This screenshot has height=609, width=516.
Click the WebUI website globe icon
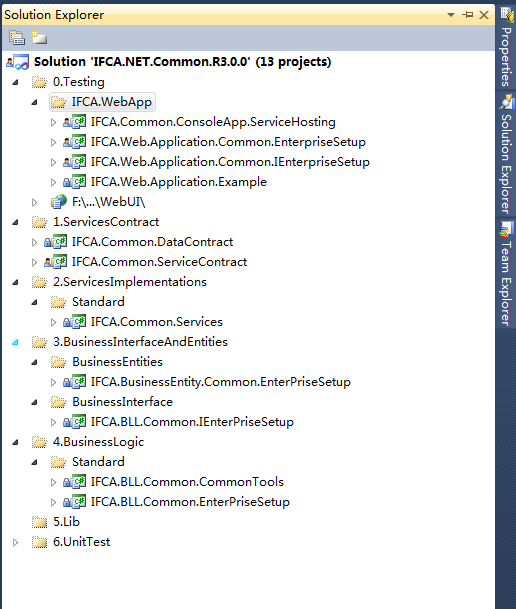click(x=59, y=202)
